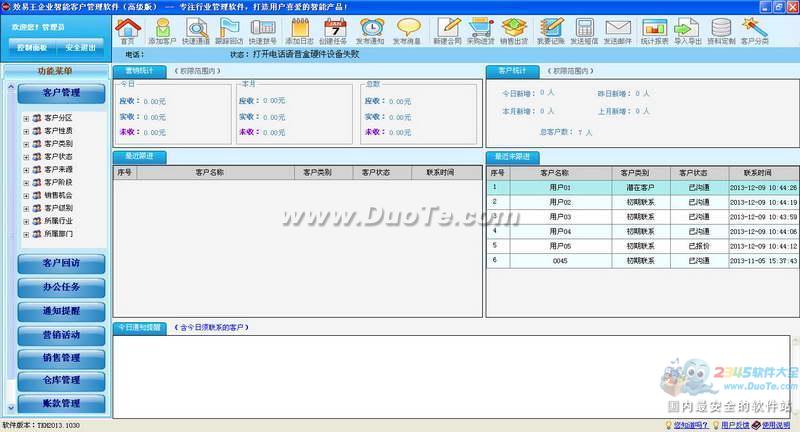The width and height of the screenshot is (800, 432).
Task: Click the 统计报表 statistics chart icon
Action: click(655, 32)
